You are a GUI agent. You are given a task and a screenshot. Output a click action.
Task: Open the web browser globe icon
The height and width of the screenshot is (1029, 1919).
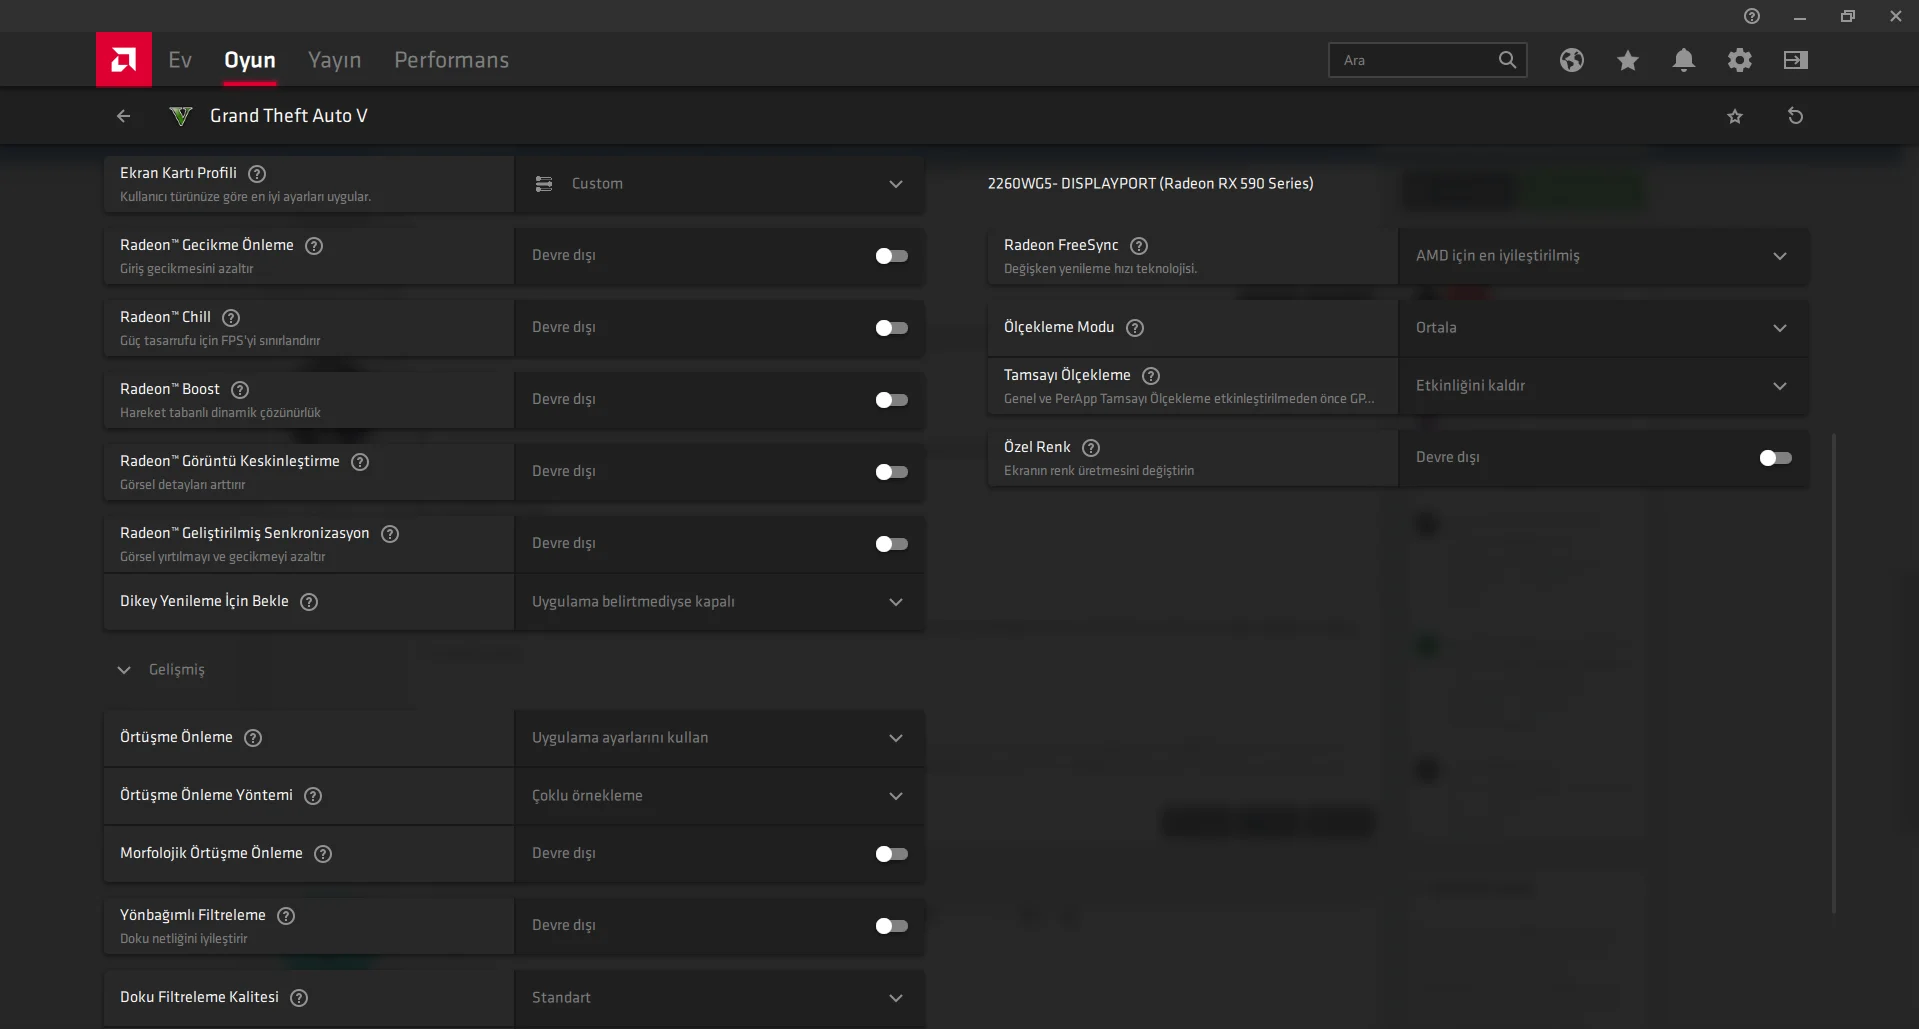point(1571,60)
